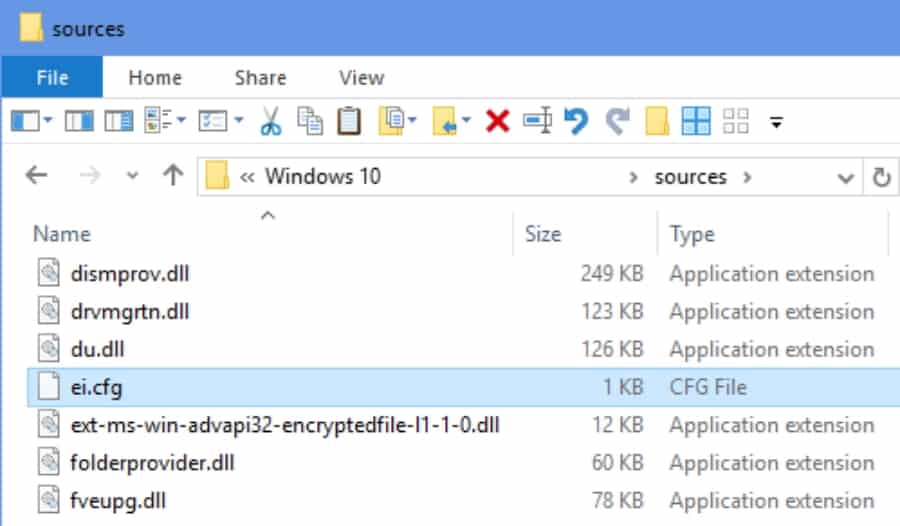Image resolution: width=900 pixels, height=526 pixels.
Task: Click the du.dll file icon
Action: tap(49, 348)
